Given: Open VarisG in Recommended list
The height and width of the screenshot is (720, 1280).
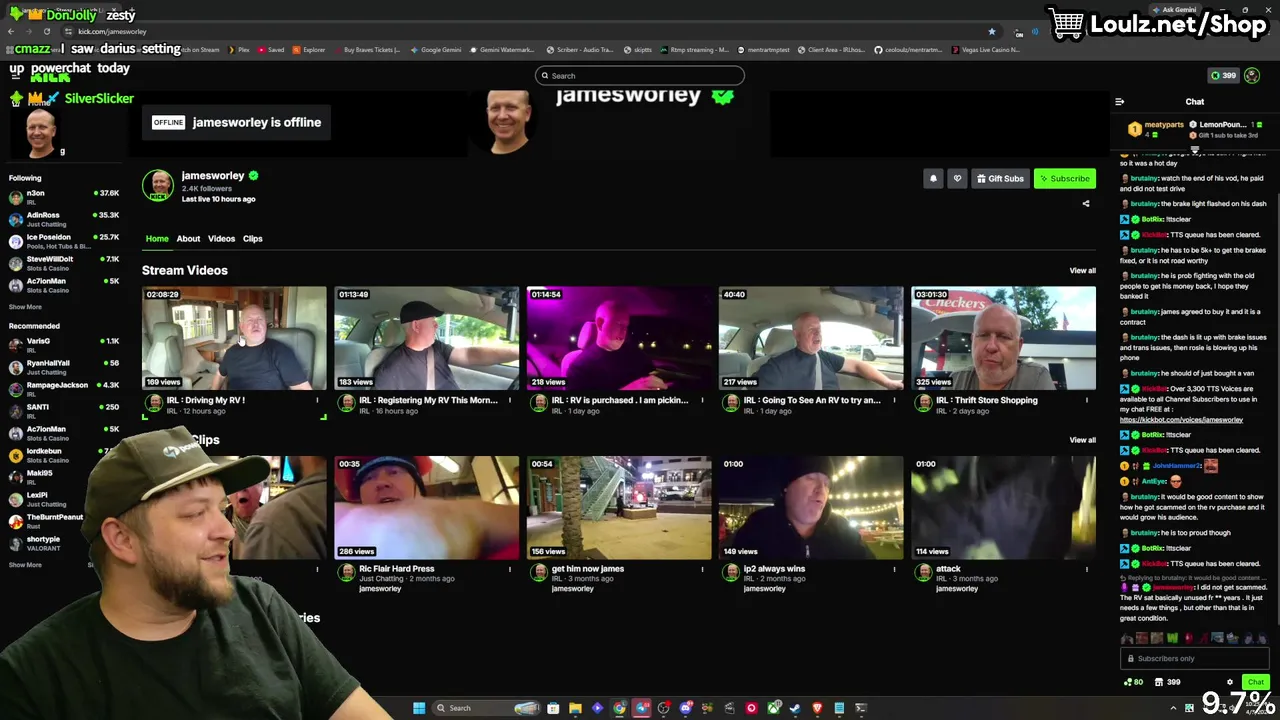Looking at the screenshot, I should point(64,345).
